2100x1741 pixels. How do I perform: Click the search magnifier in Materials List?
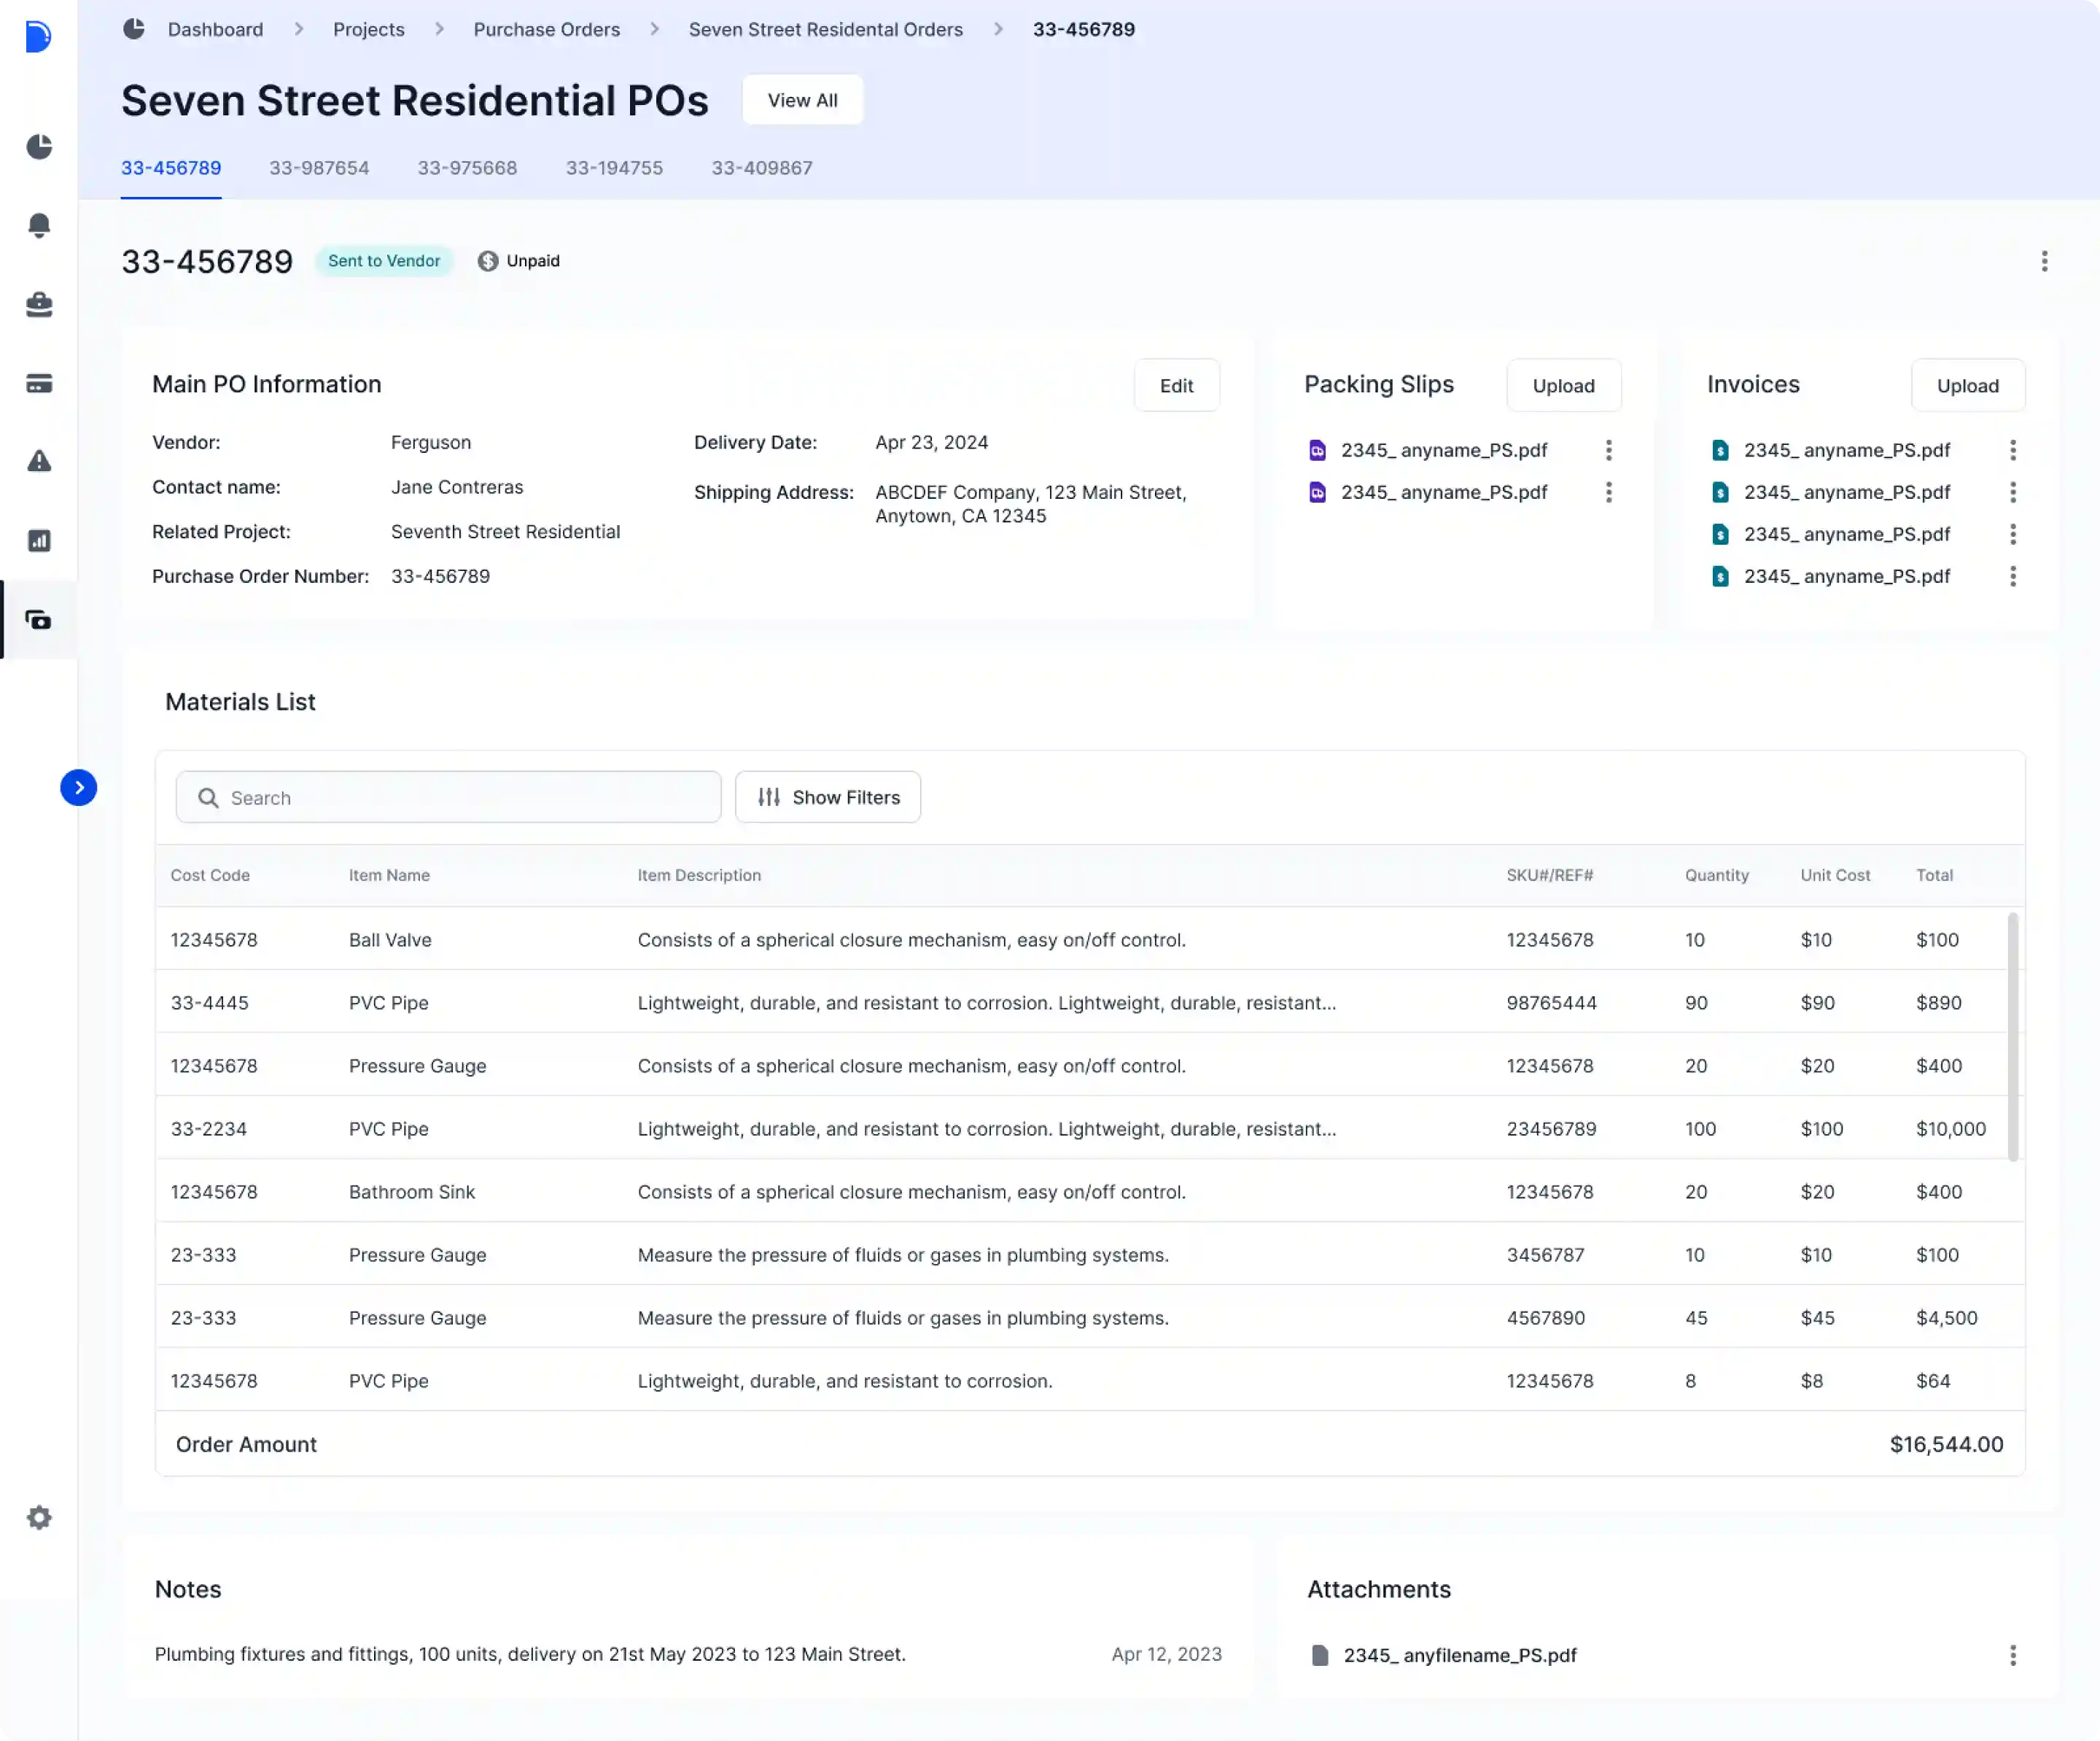209,797
